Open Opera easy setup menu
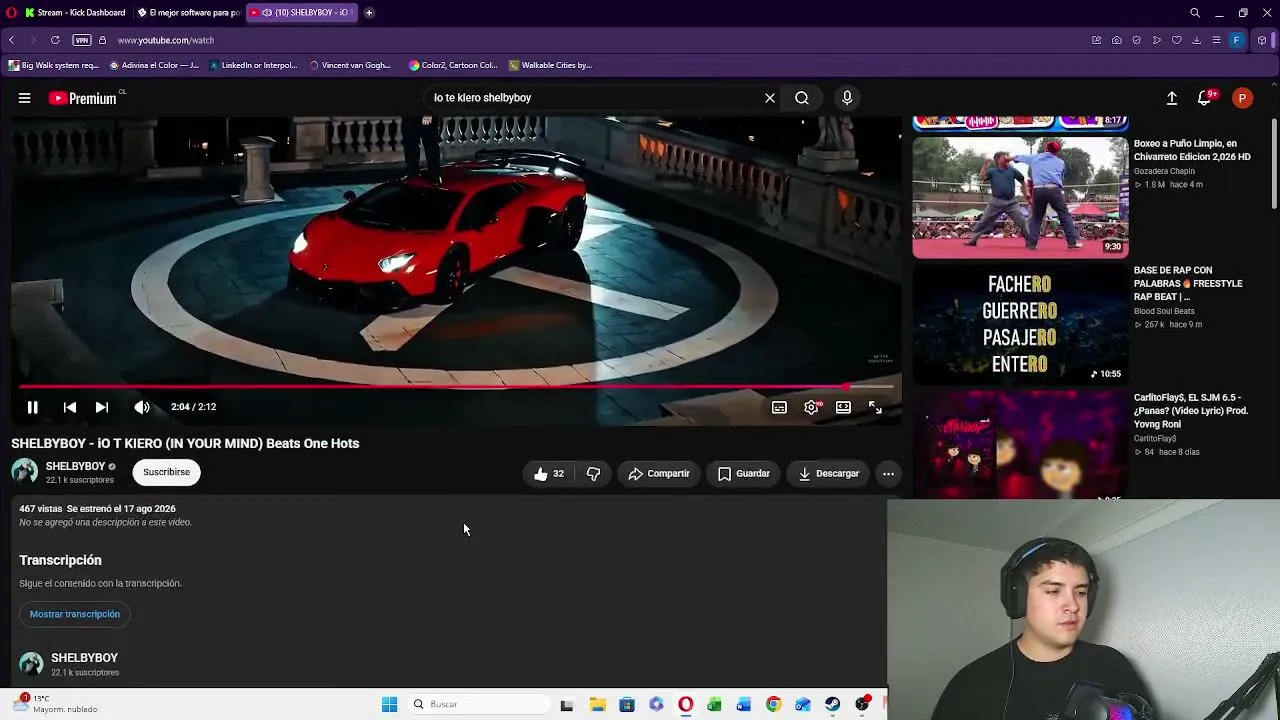 1216,40
